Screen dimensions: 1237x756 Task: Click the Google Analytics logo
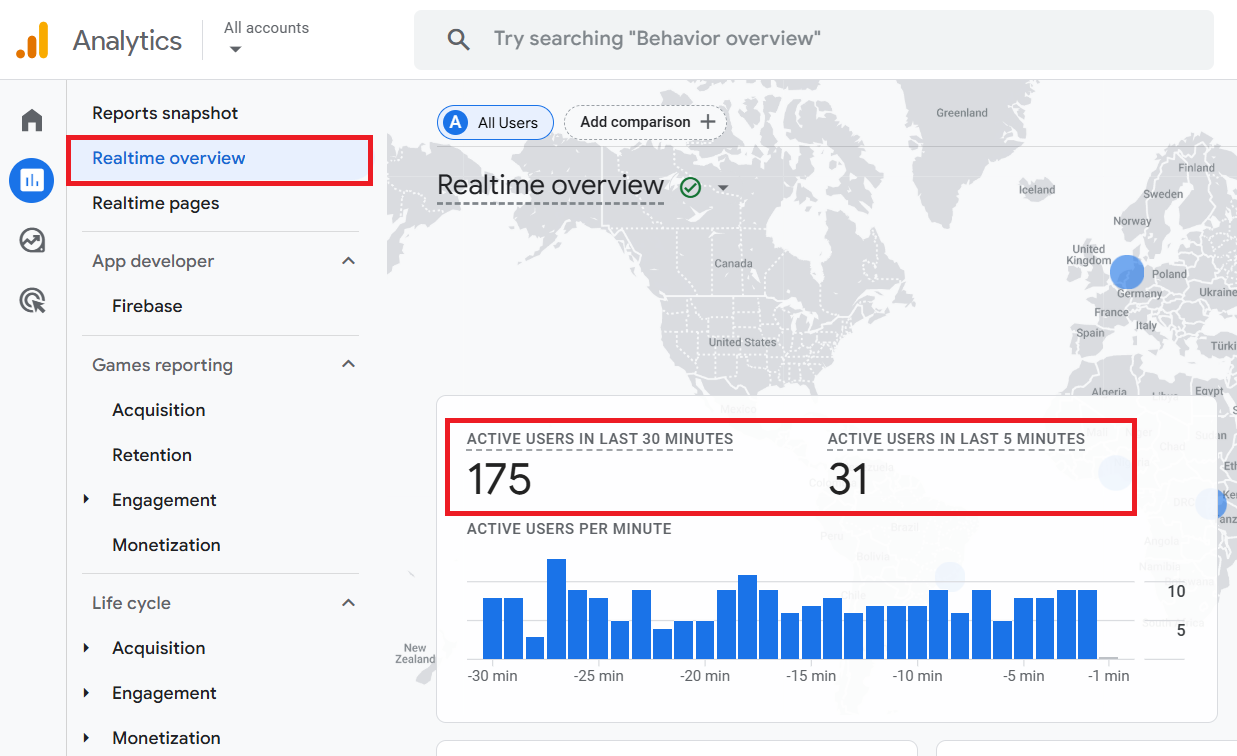tap(32, 40)
